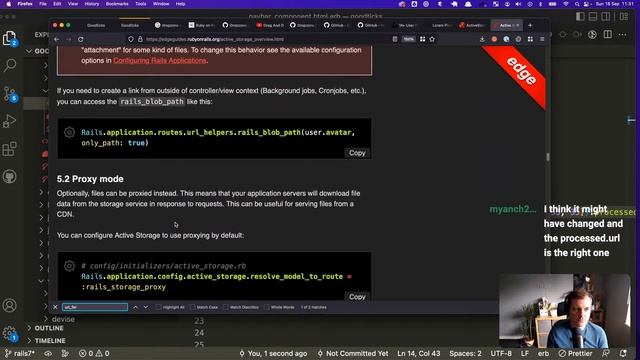Open GitHub panel in VS Code activity bar

click(x=9, y=177)
